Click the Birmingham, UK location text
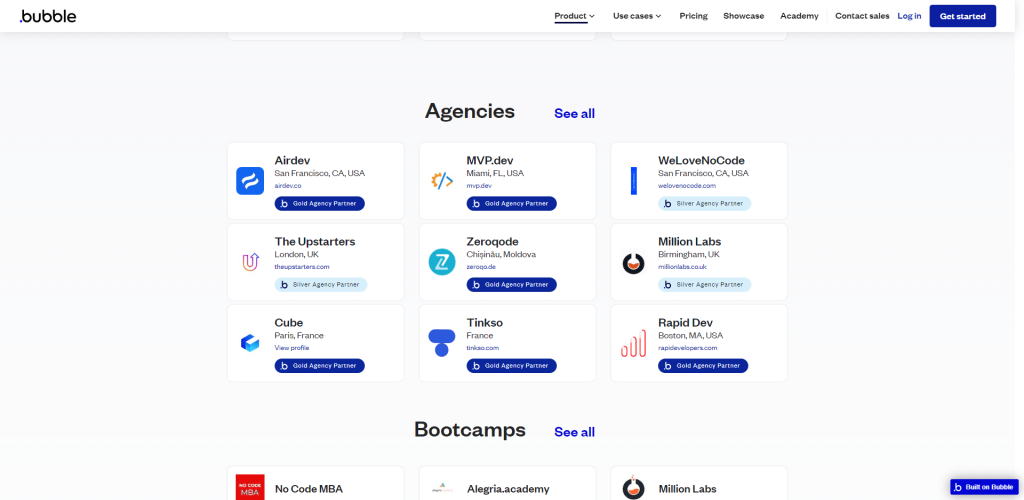Image resolution: width=1024 pixels, height=500 pixels. coord(688,255)
